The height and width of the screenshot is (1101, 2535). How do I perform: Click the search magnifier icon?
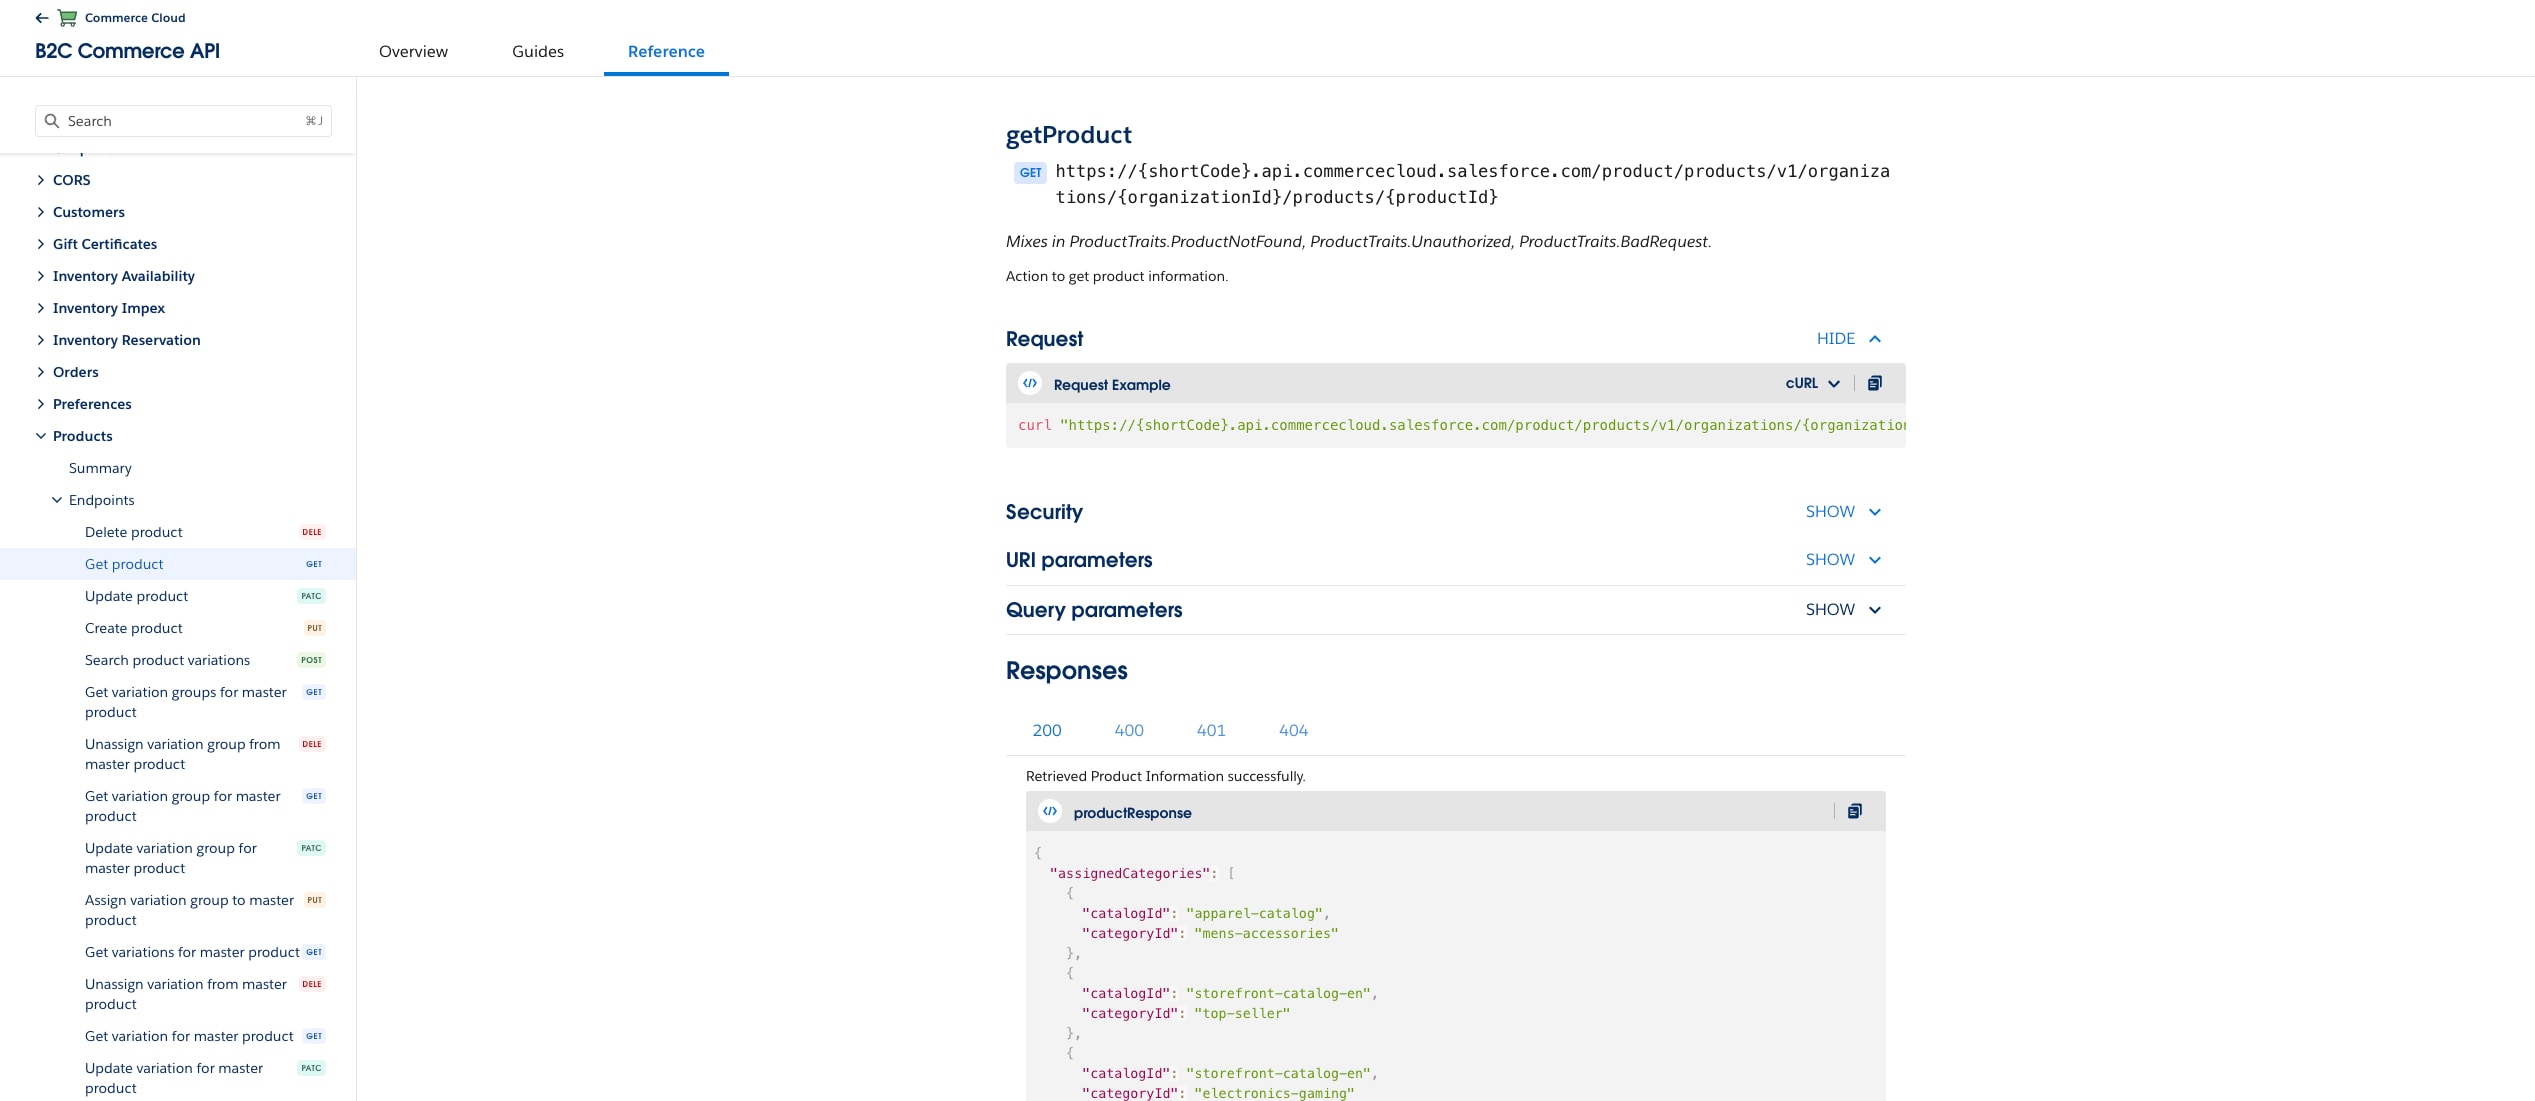coord(52,121)
